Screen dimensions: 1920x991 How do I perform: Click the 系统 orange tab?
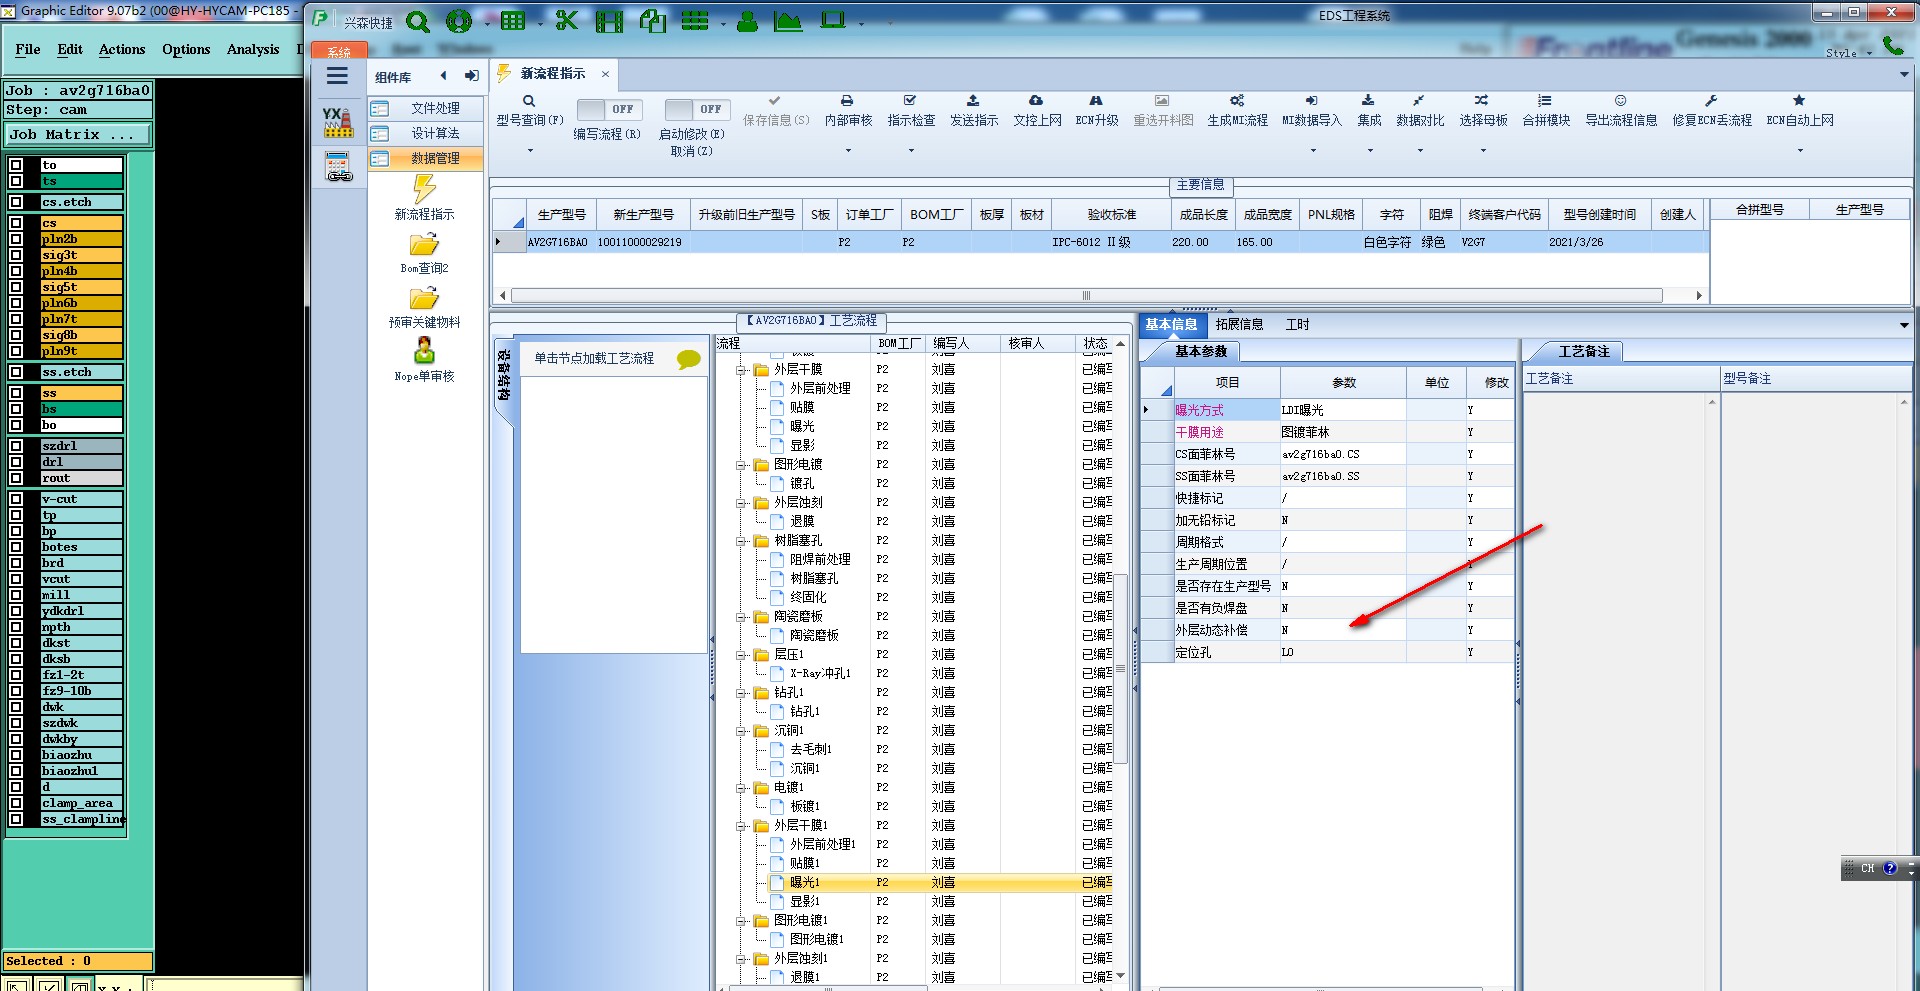click(339, 51)
